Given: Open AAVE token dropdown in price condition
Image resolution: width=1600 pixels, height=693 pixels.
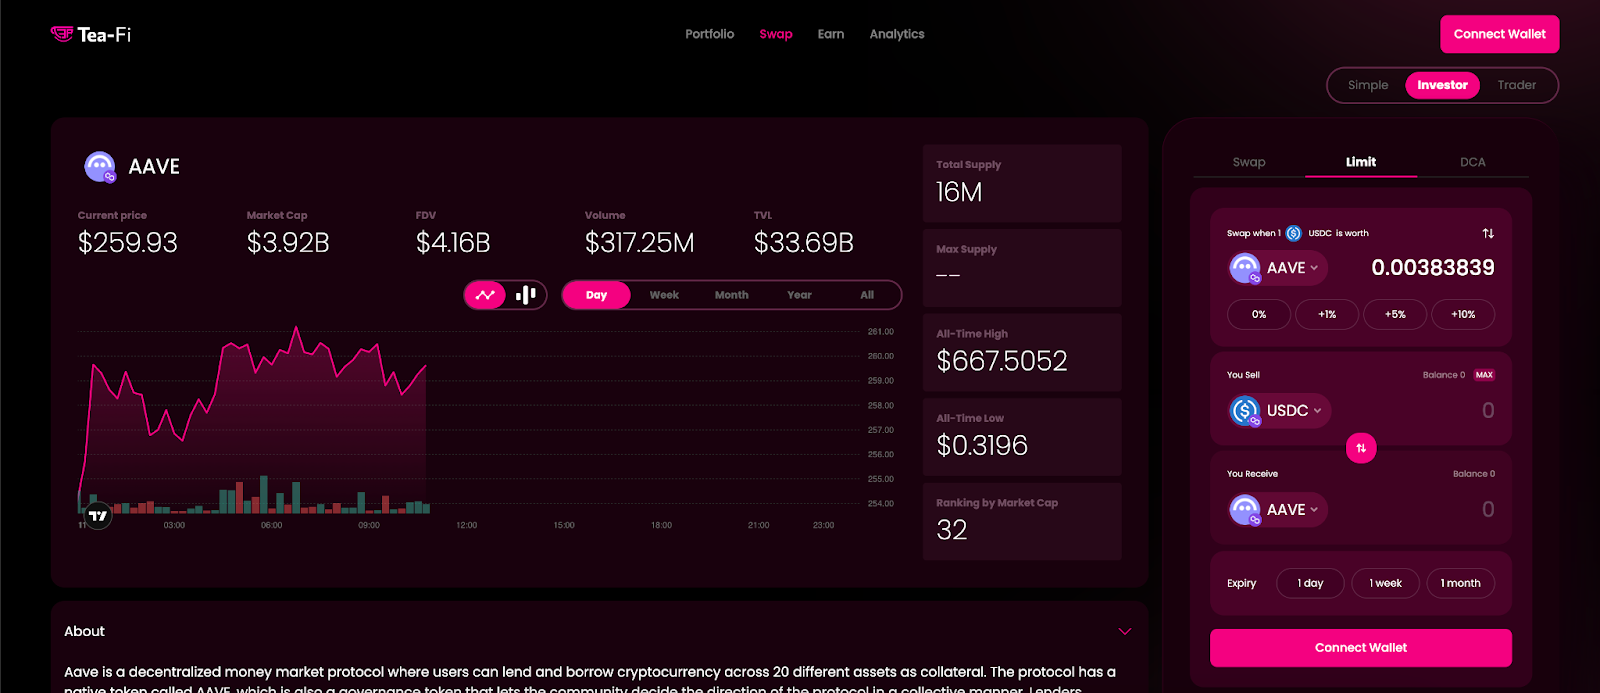Looking at the screenshot, I should coord(1277,268).
